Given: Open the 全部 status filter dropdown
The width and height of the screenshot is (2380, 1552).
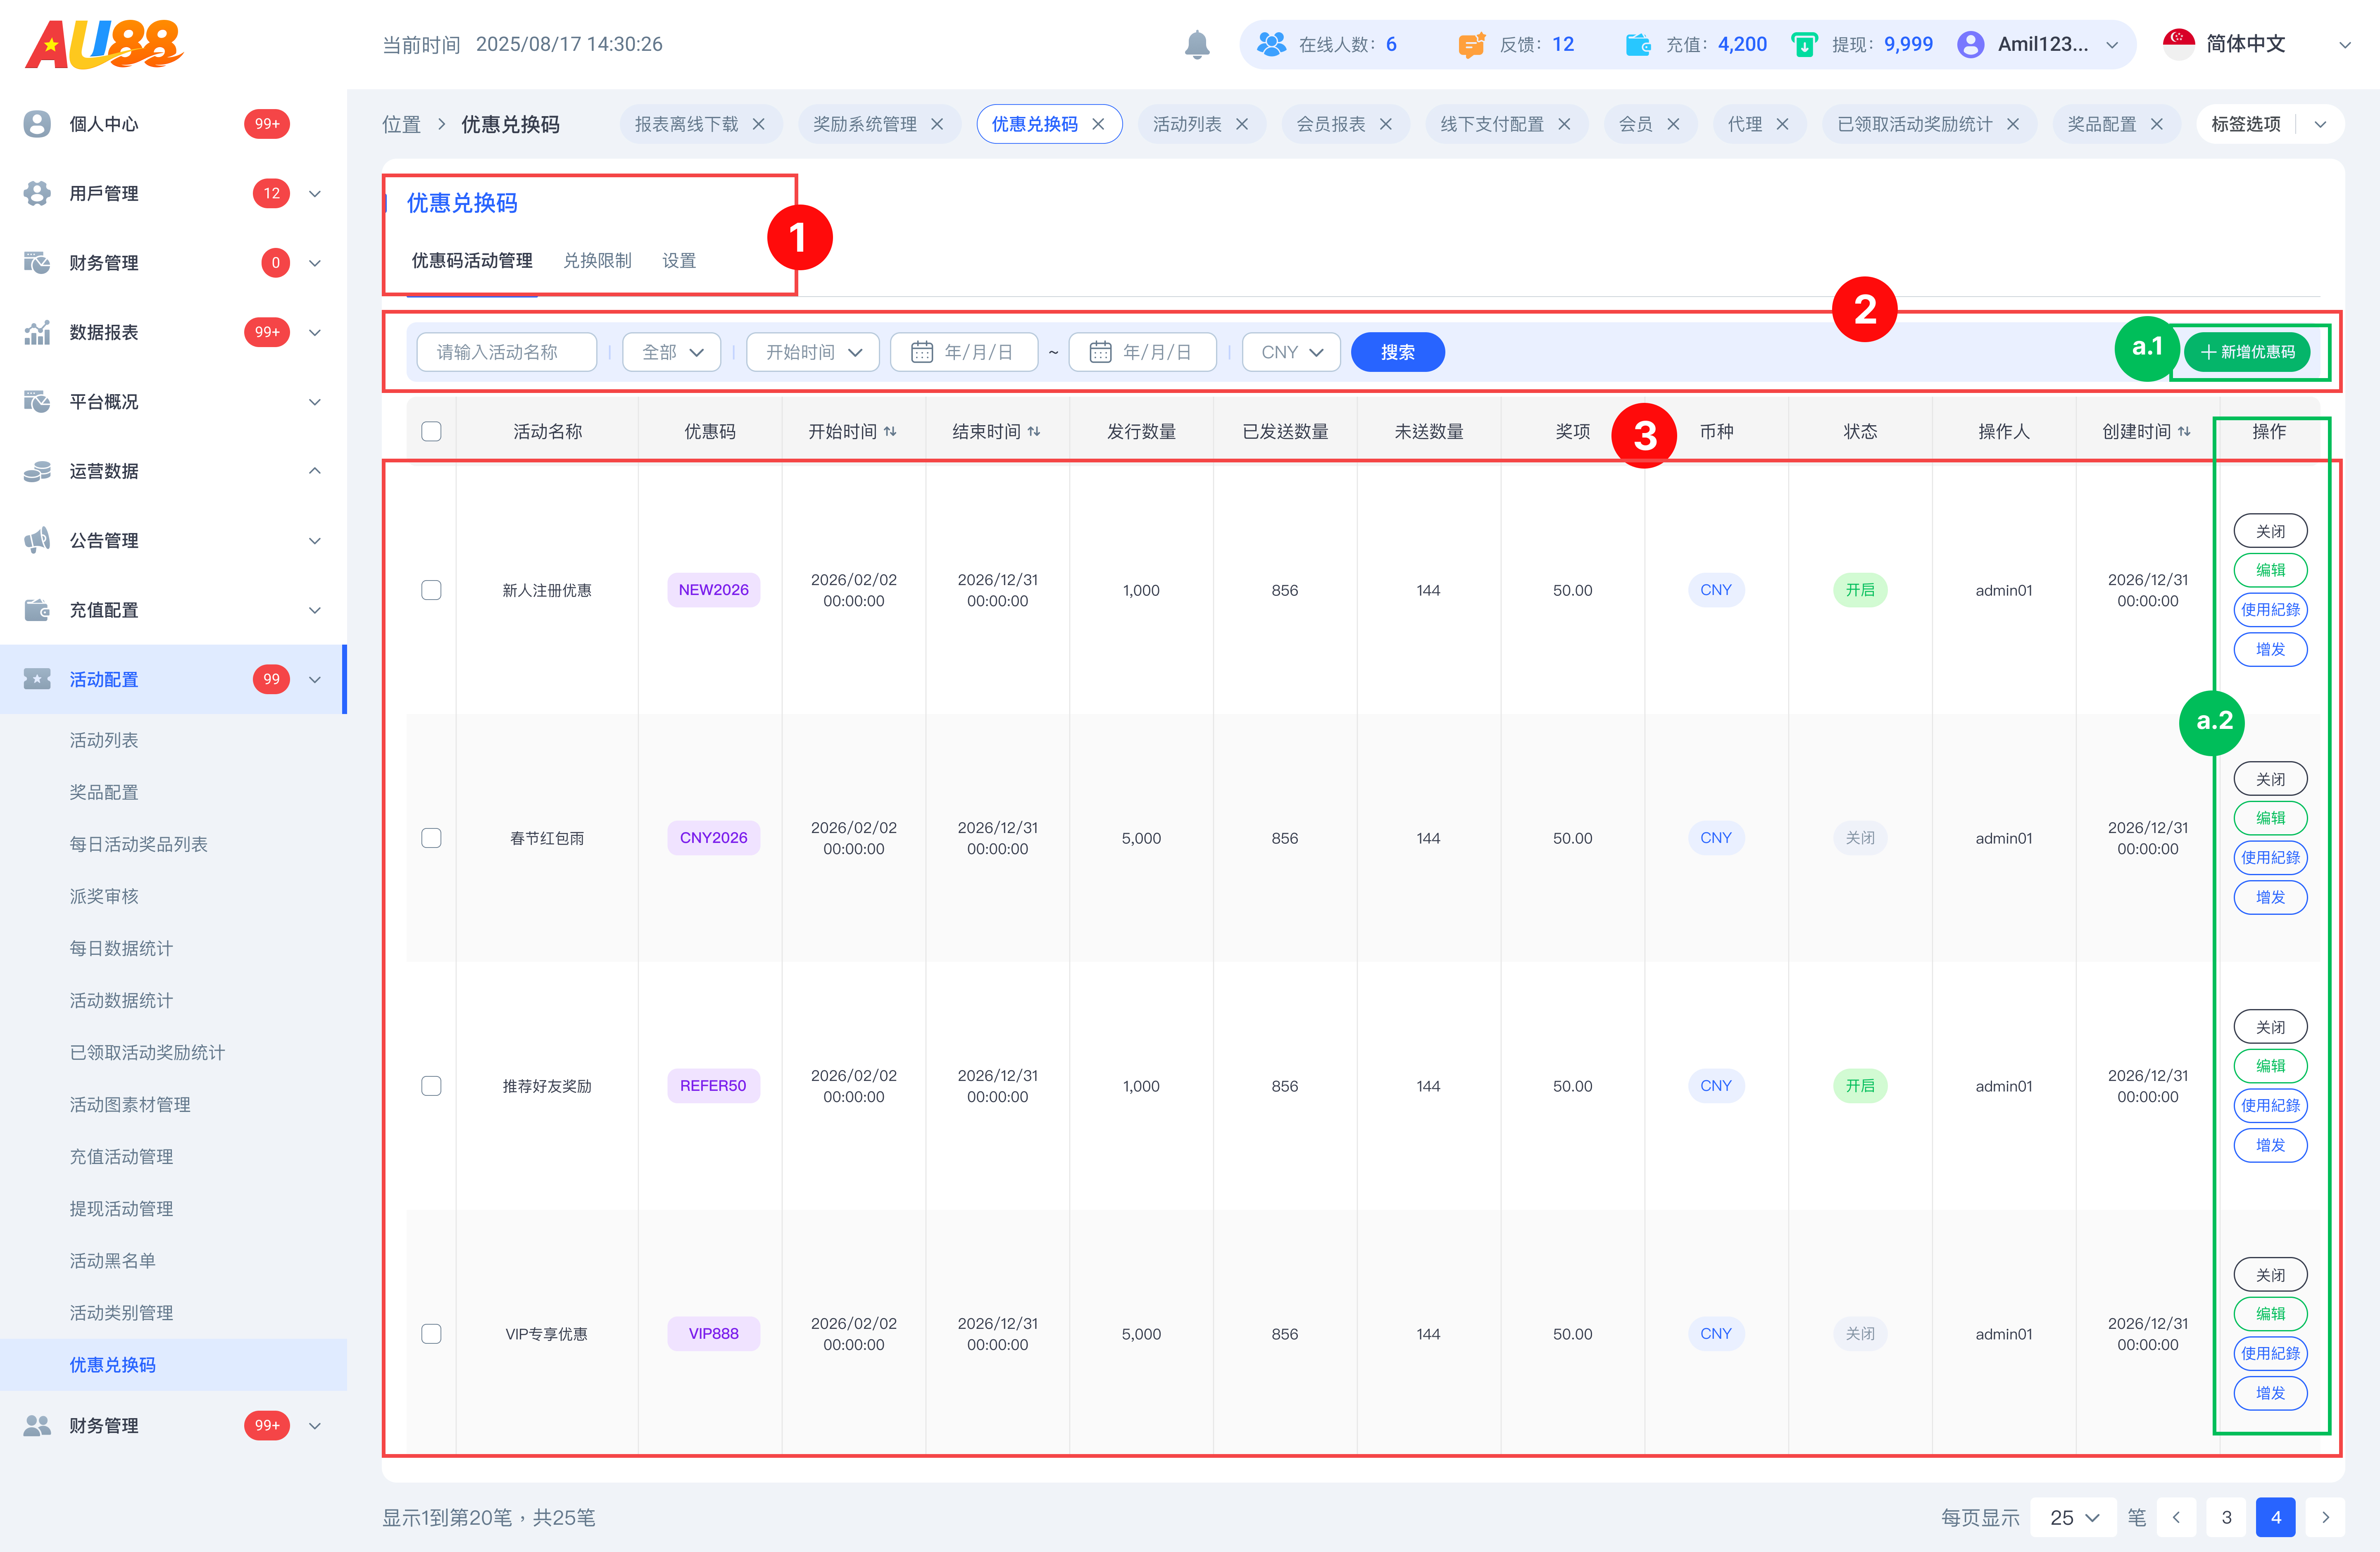Looking at the screenshot, I should click(671, 352).
